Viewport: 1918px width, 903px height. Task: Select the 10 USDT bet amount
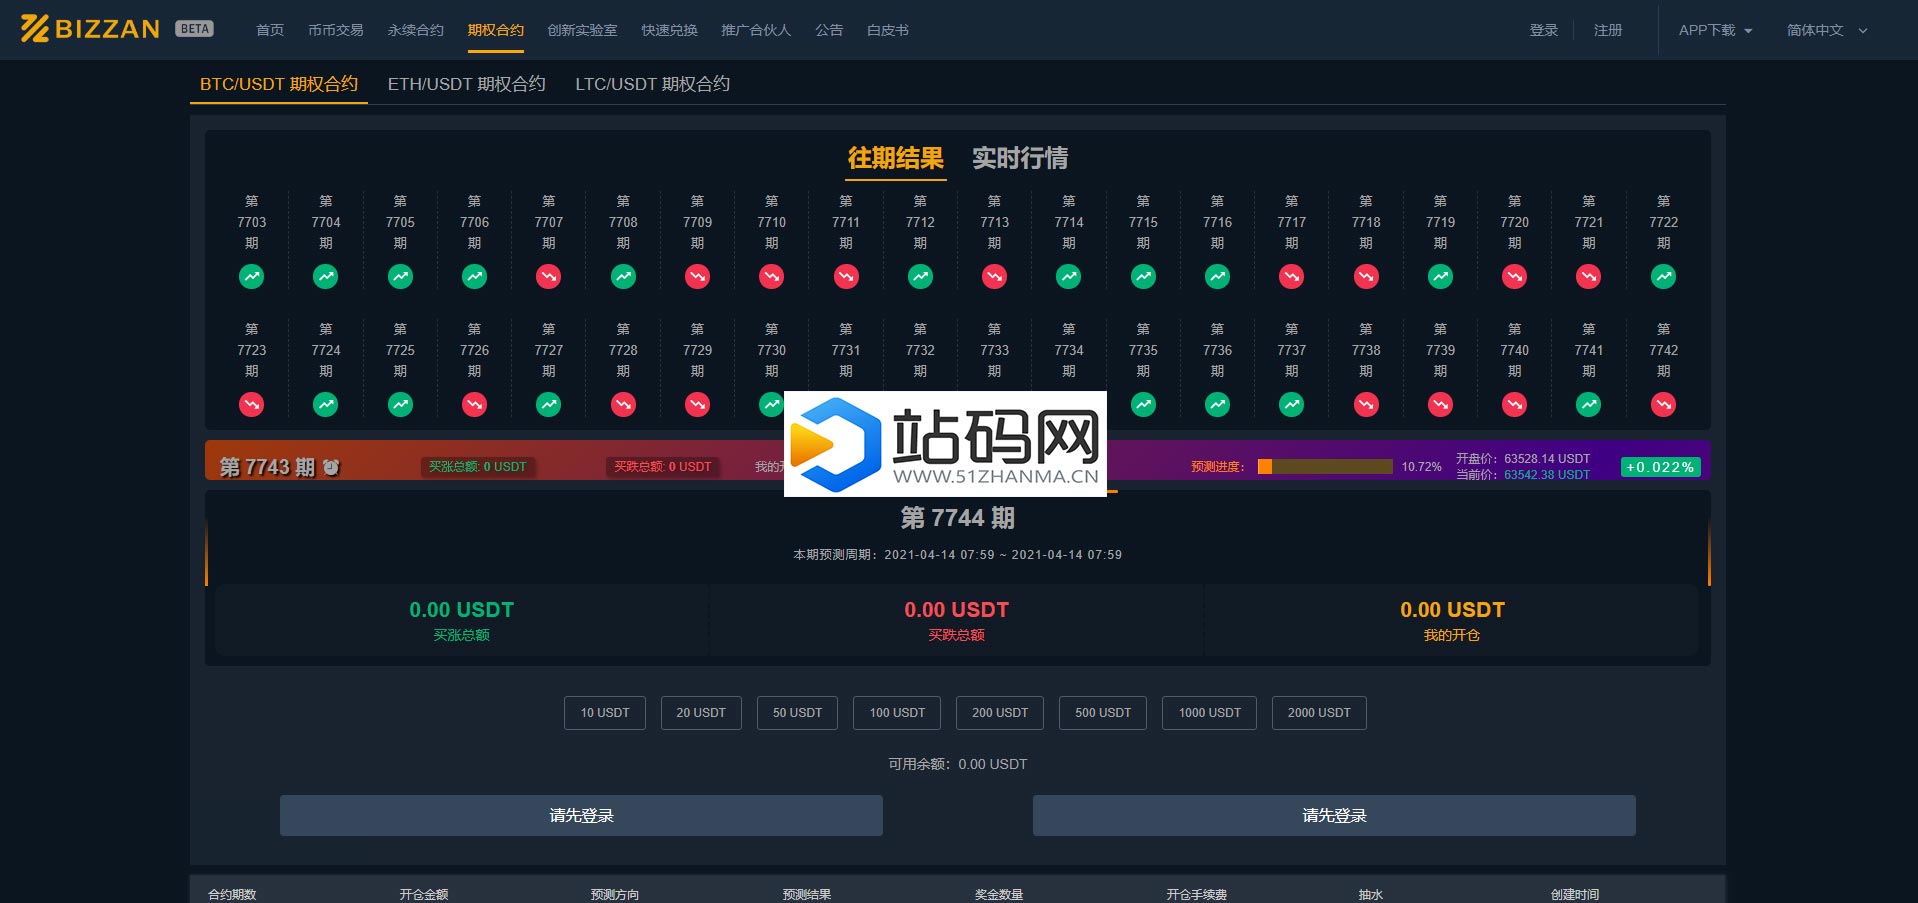click(605, 713)
